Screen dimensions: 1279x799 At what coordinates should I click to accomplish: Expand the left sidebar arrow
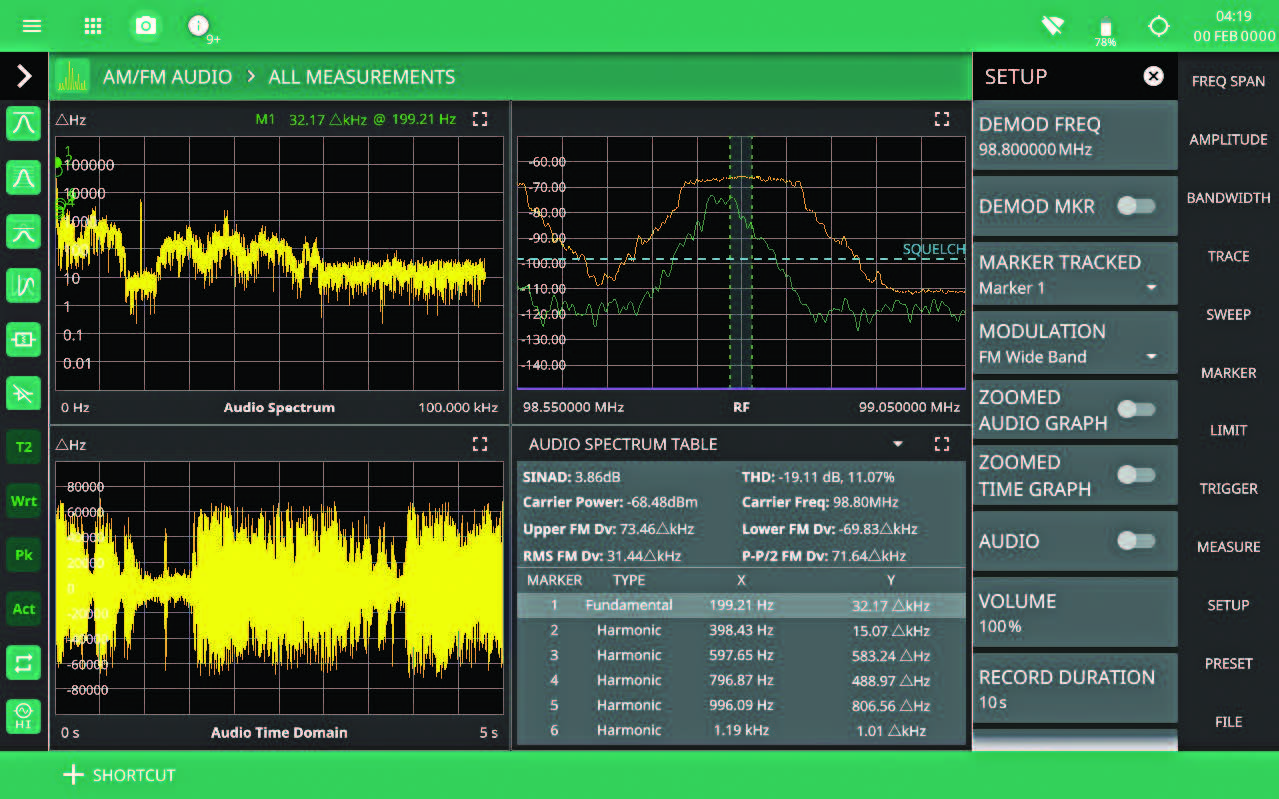[x=24, y=76]
